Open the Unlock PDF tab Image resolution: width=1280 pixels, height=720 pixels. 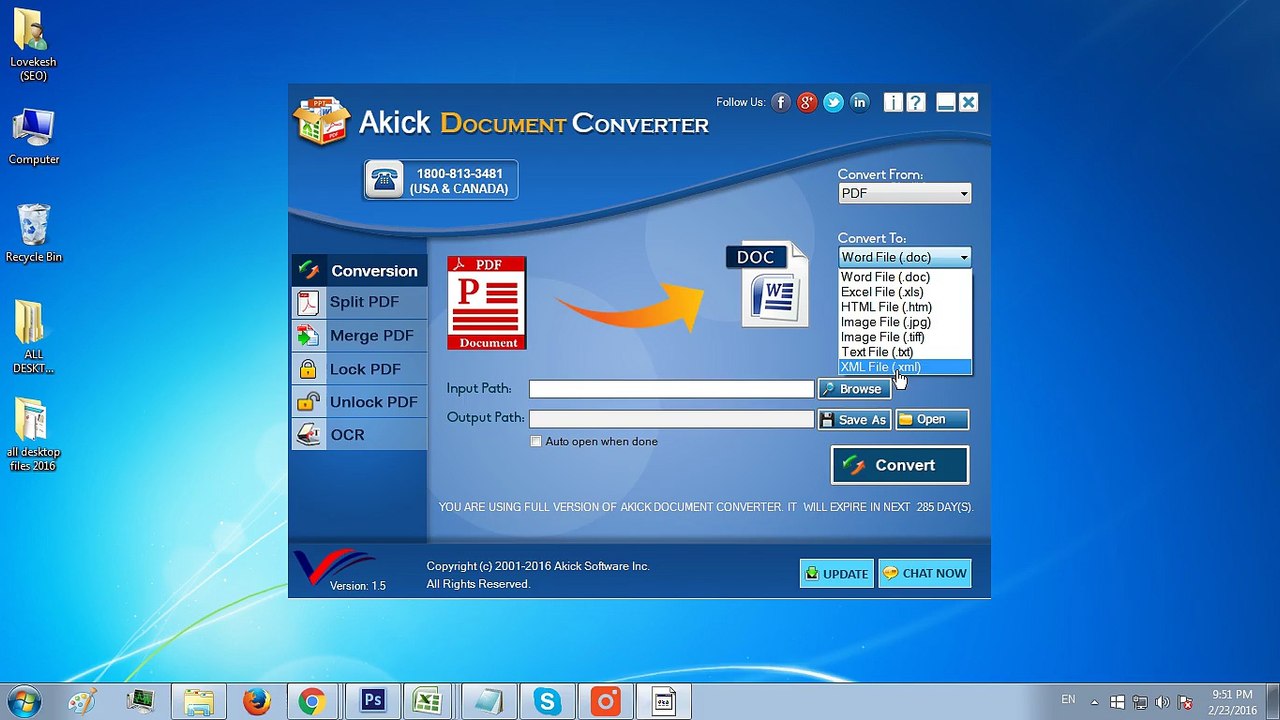359,402
